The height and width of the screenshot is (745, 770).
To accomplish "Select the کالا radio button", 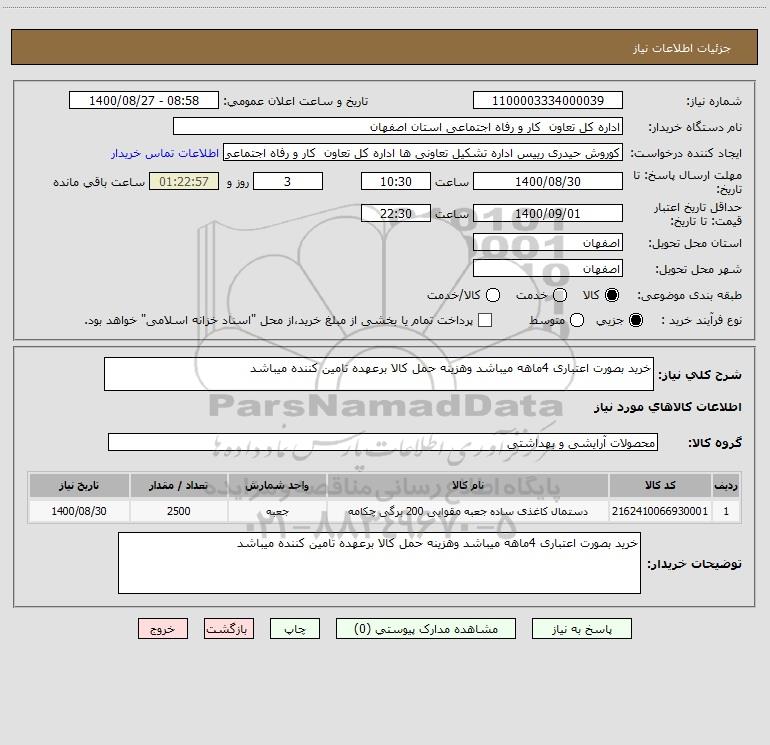I will coord(612,295).
